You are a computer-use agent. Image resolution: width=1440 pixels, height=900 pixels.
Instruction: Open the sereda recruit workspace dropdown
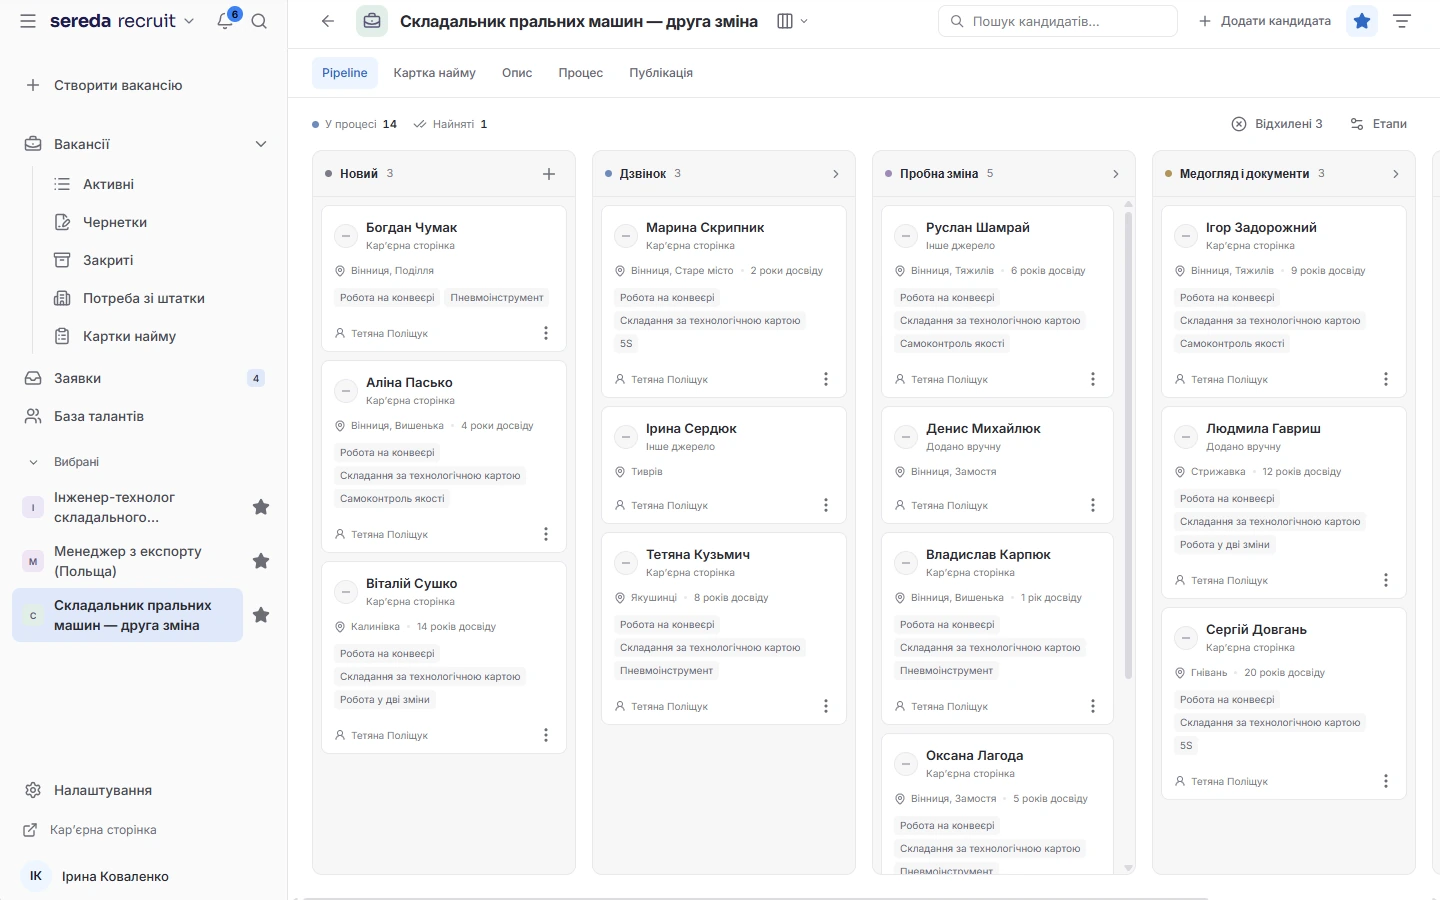[x=122, y=21]
